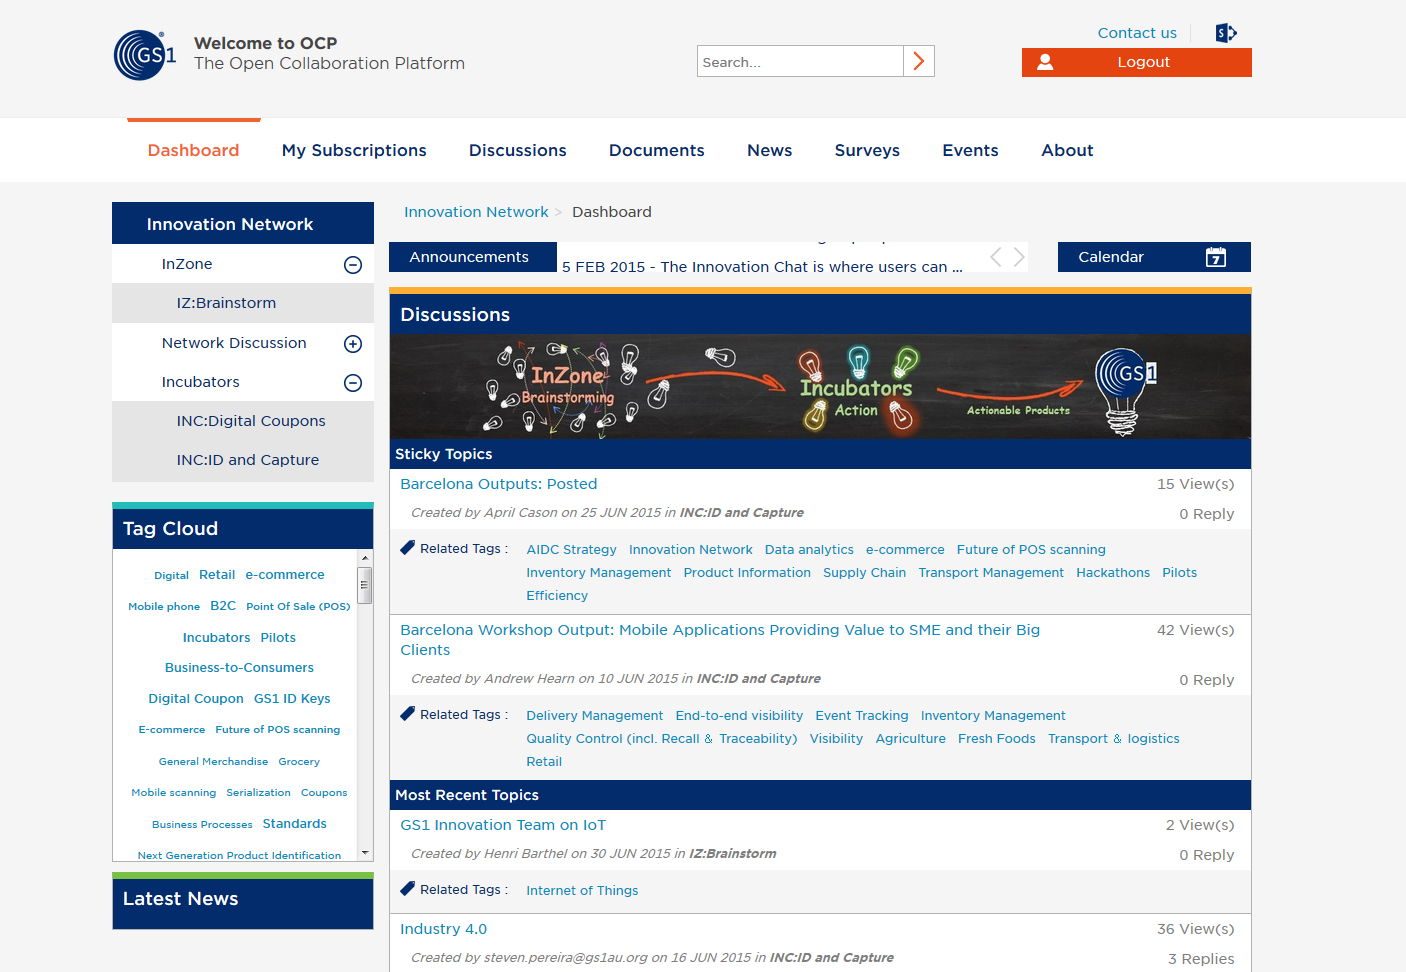Screen dimensions: 1406x972
Task: Click the Event Tracking tag
Action: pyautogui.click(x=862, y=716)
